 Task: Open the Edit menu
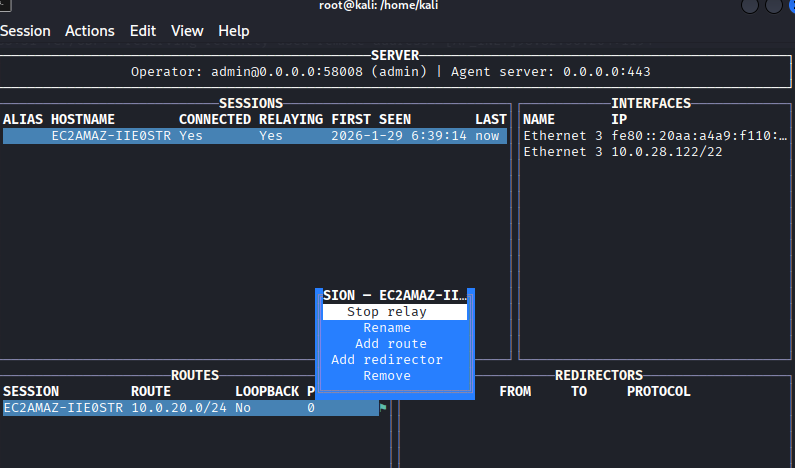143,31
